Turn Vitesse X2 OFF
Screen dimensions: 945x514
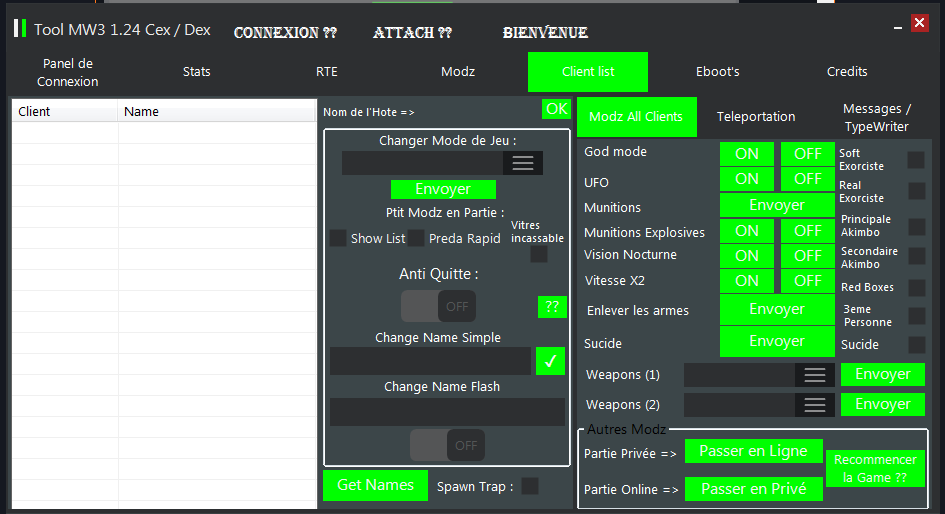click(808, 281)
